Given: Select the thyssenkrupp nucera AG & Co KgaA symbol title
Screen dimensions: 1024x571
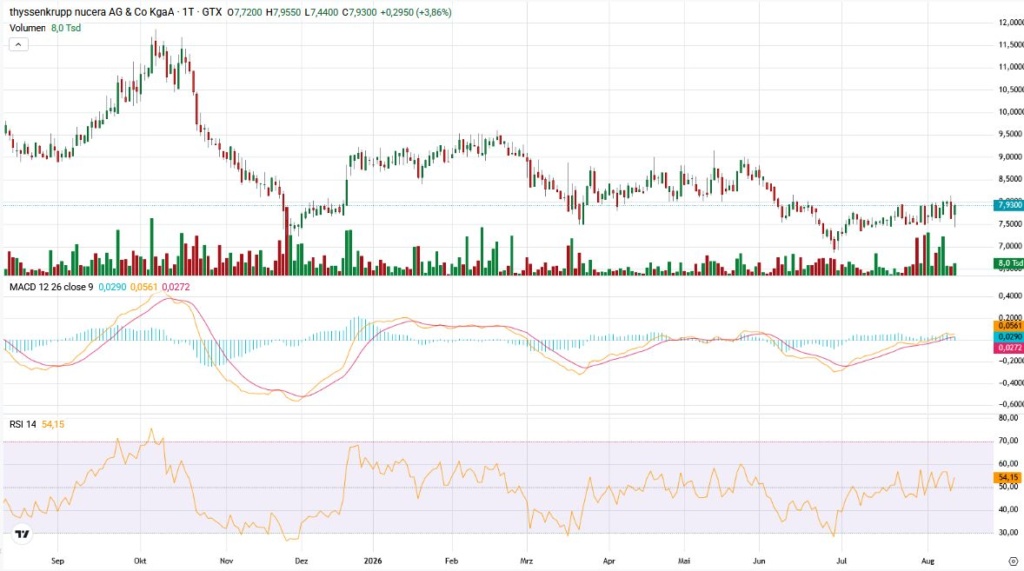Looking at the screenshot, I should [91, 12].
